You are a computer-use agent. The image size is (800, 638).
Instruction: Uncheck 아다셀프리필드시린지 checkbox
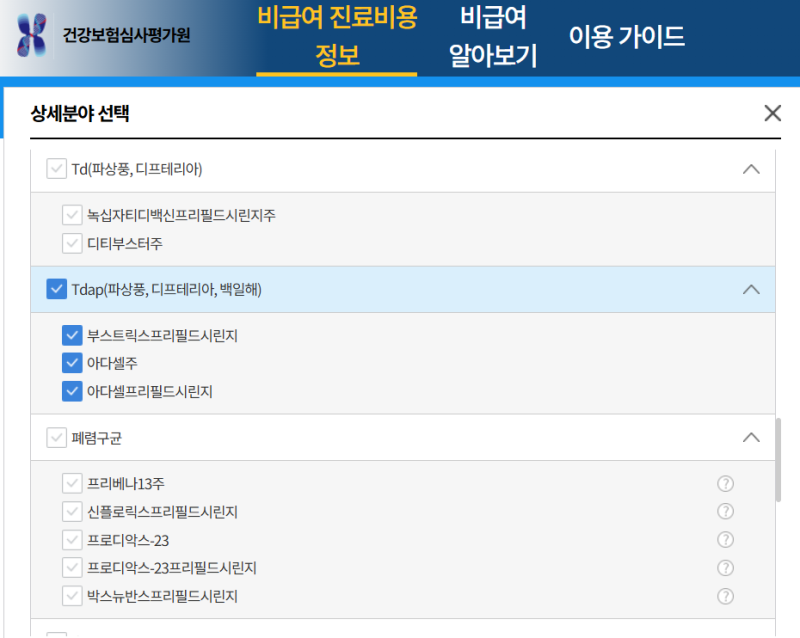pyautogui.click(x=72, y=391)
